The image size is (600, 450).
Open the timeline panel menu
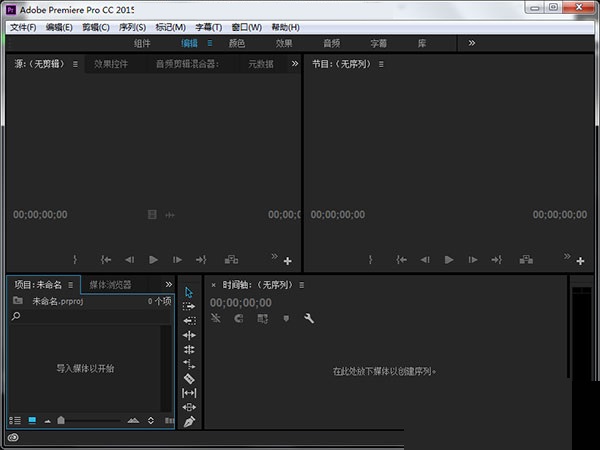coord(302,285)
